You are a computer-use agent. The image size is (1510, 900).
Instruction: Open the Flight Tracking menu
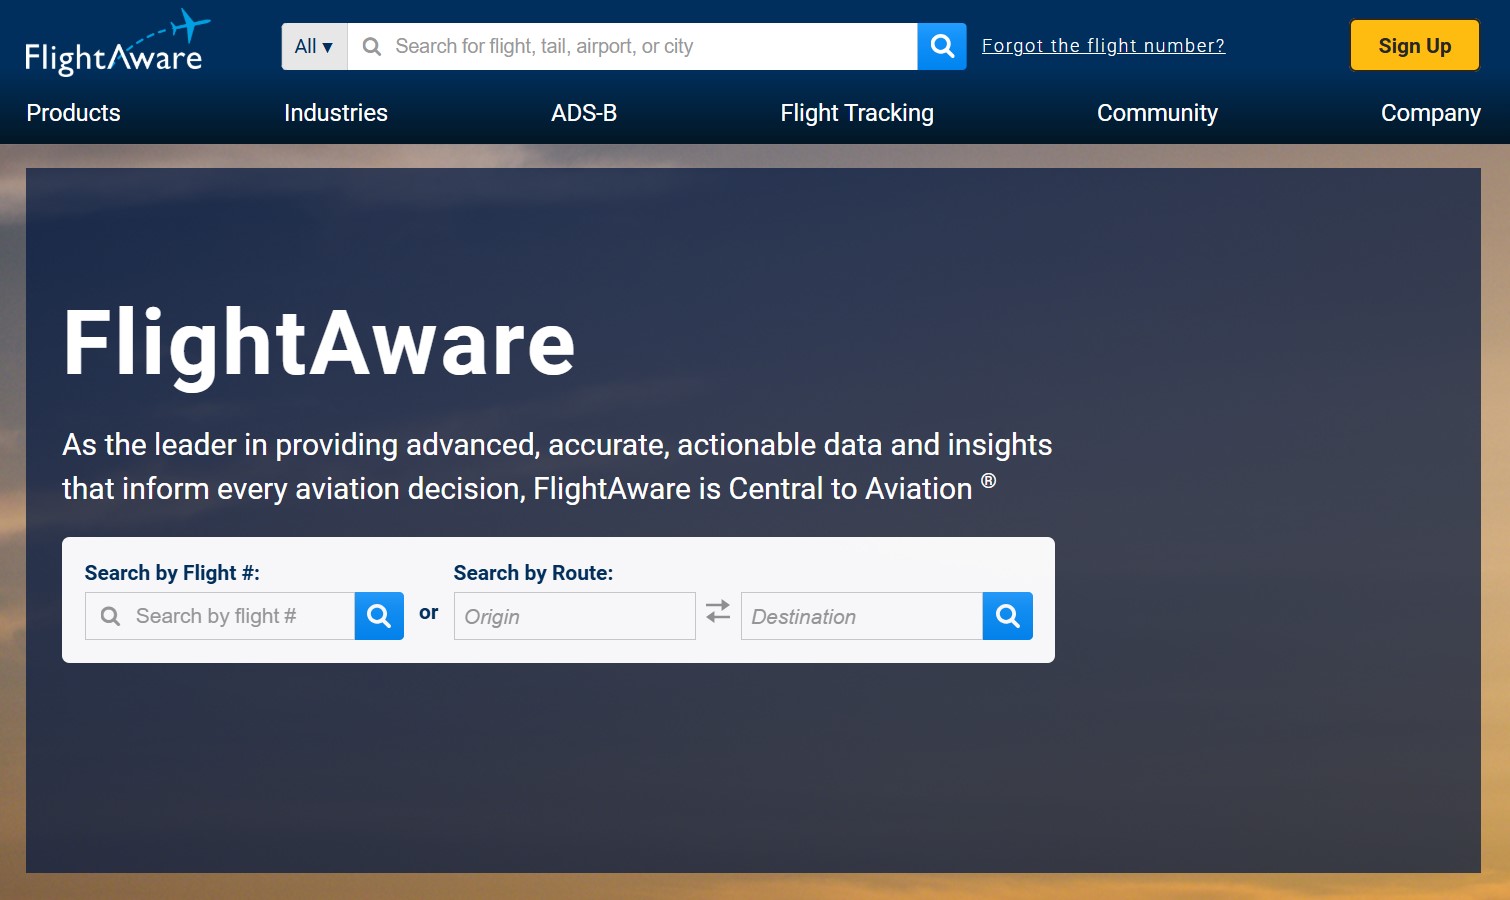tap(857, 113)
